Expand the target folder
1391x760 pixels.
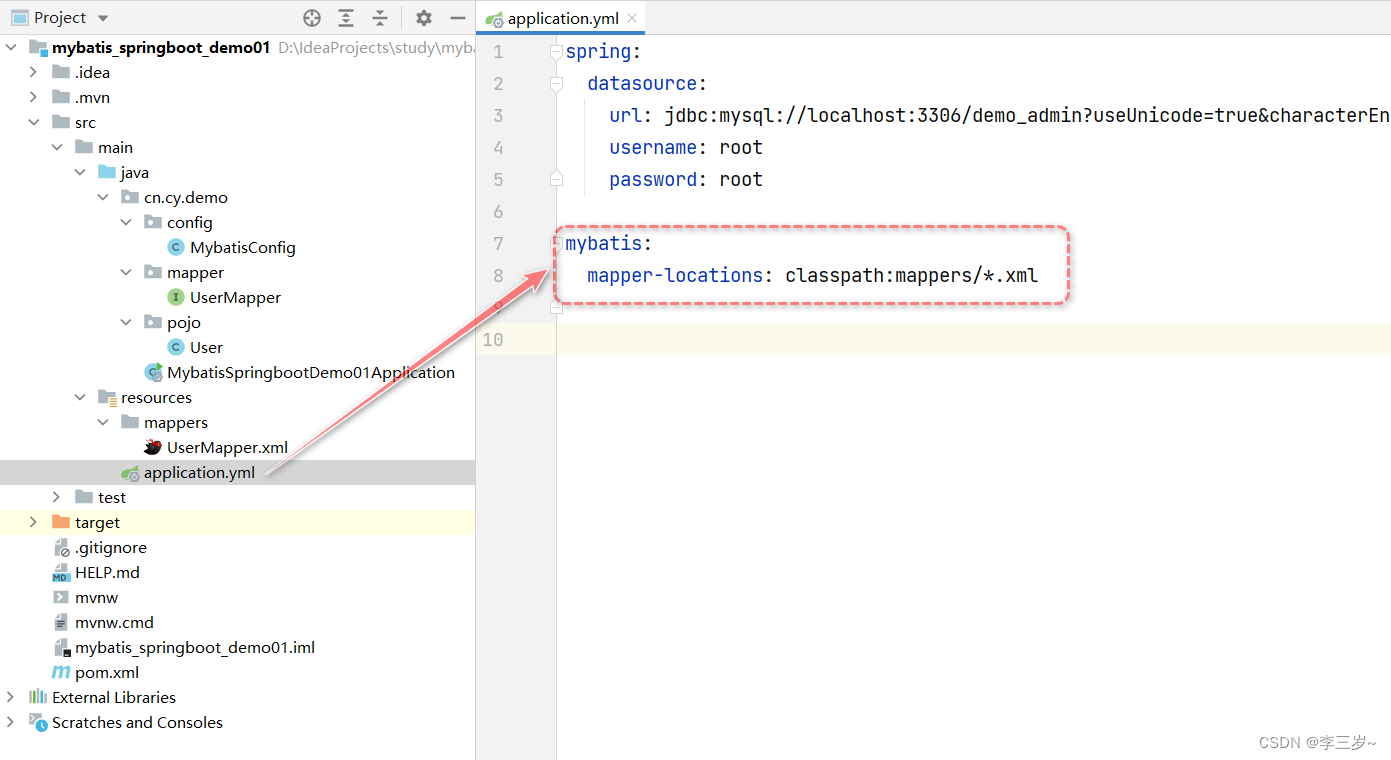(x=34, y=522)
